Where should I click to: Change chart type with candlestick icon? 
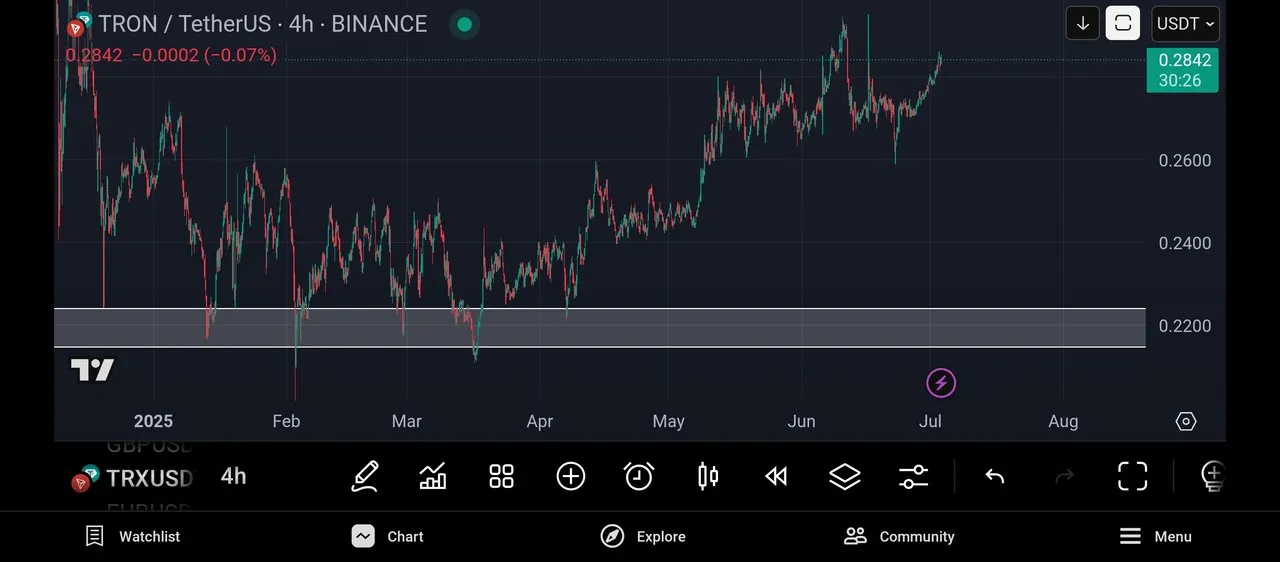coord(708,476)
